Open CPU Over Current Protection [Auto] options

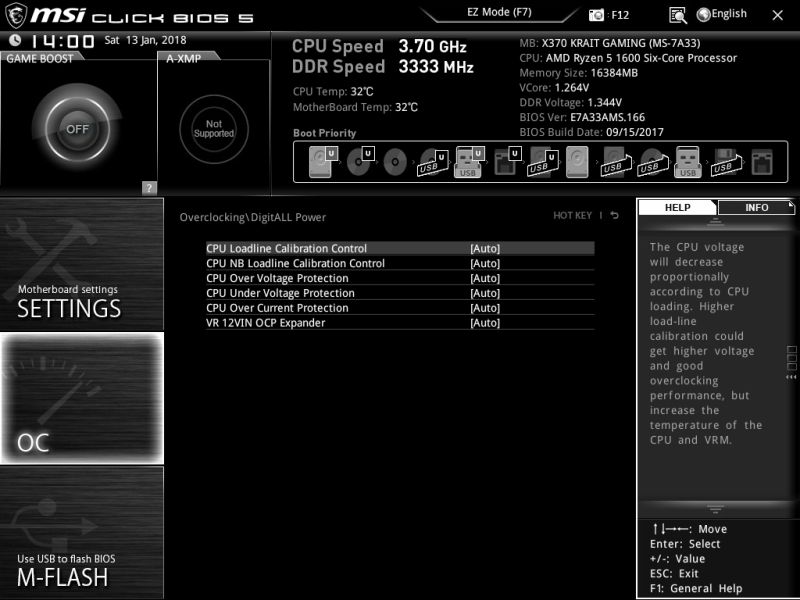400,308
